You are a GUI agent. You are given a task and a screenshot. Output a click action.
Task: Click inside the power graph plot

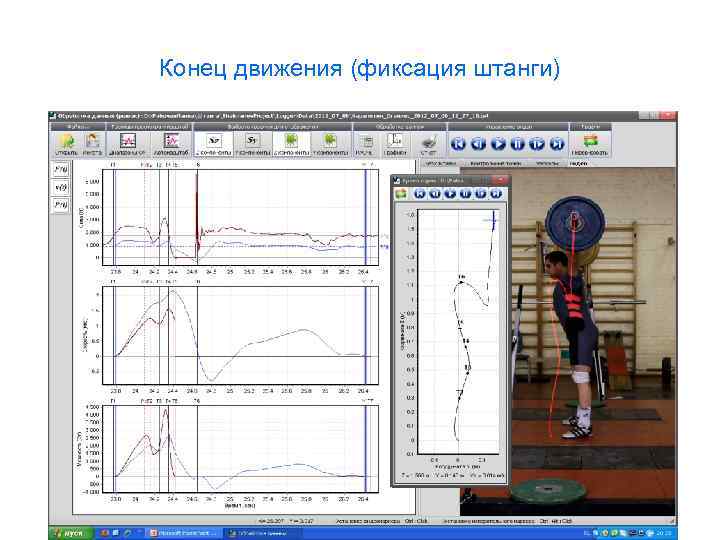point(240,449)
